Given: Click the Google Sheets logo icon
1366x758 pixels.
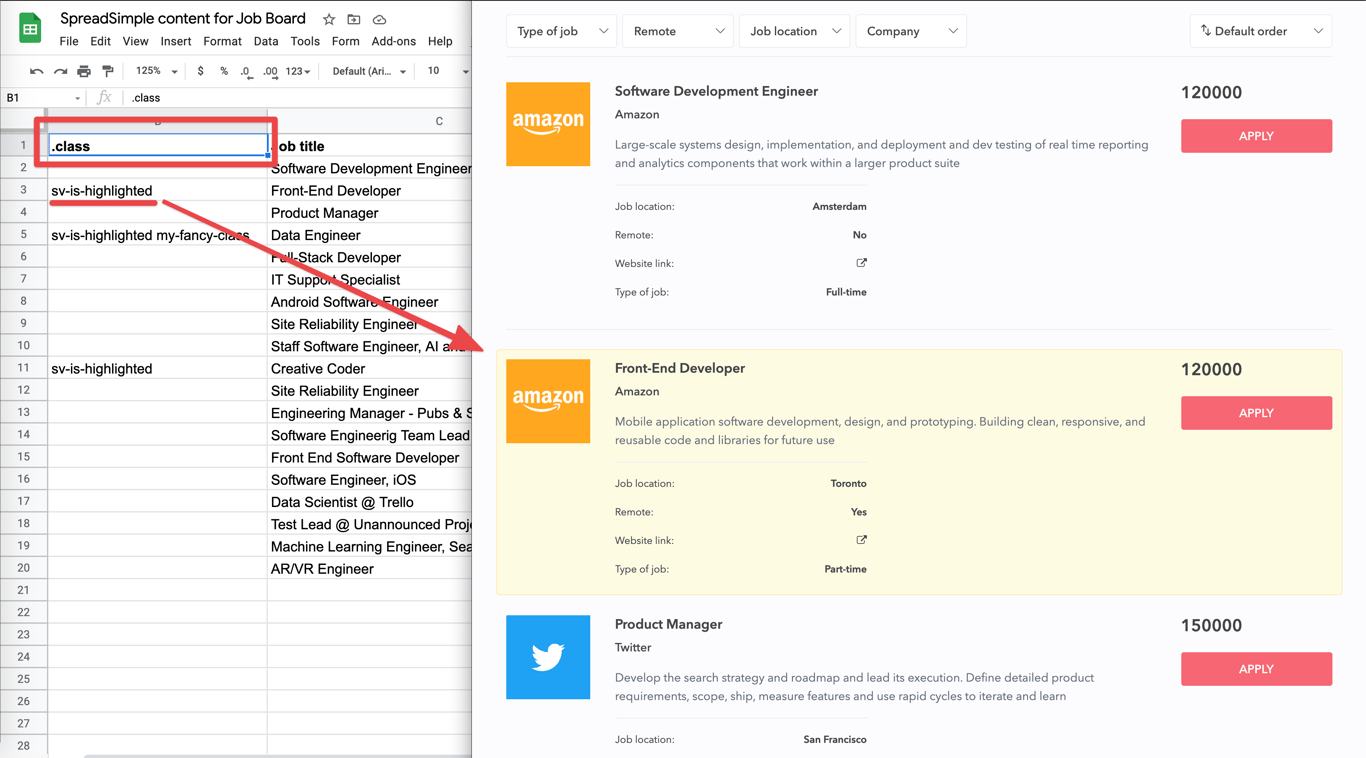Looking at the screenshot, I should click(30, 28).
